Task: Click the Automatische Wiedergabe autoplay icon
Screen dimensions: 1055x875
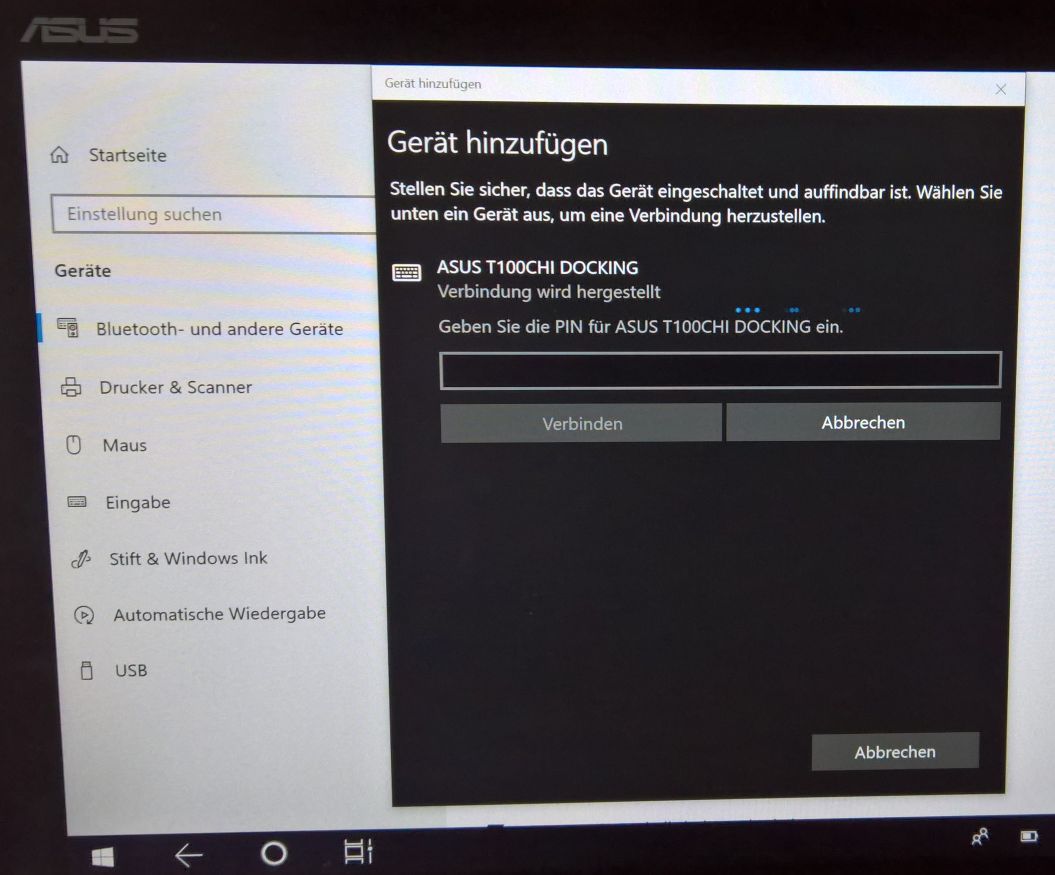Action: coord(84,615)
